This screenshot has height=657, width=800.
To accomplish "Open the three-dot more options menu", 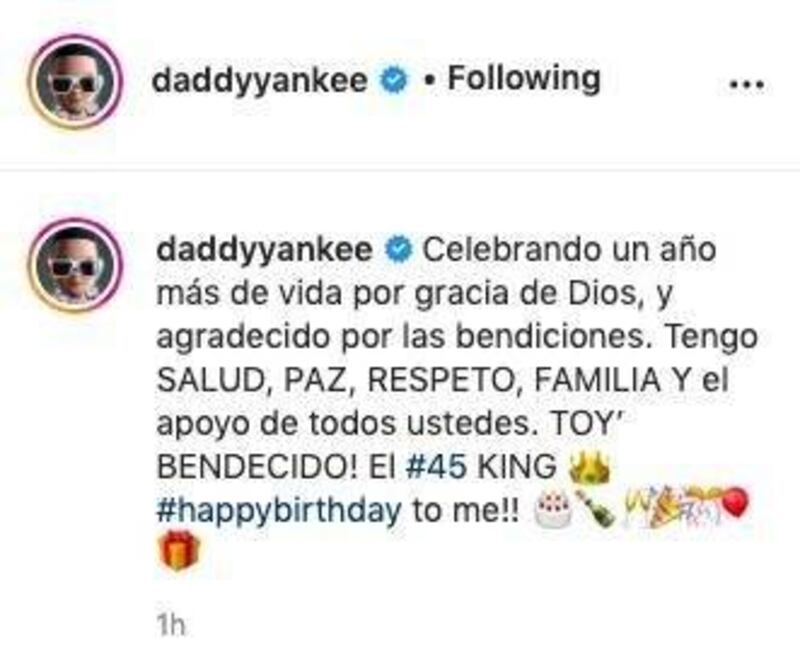I will (x=746, y=85).
